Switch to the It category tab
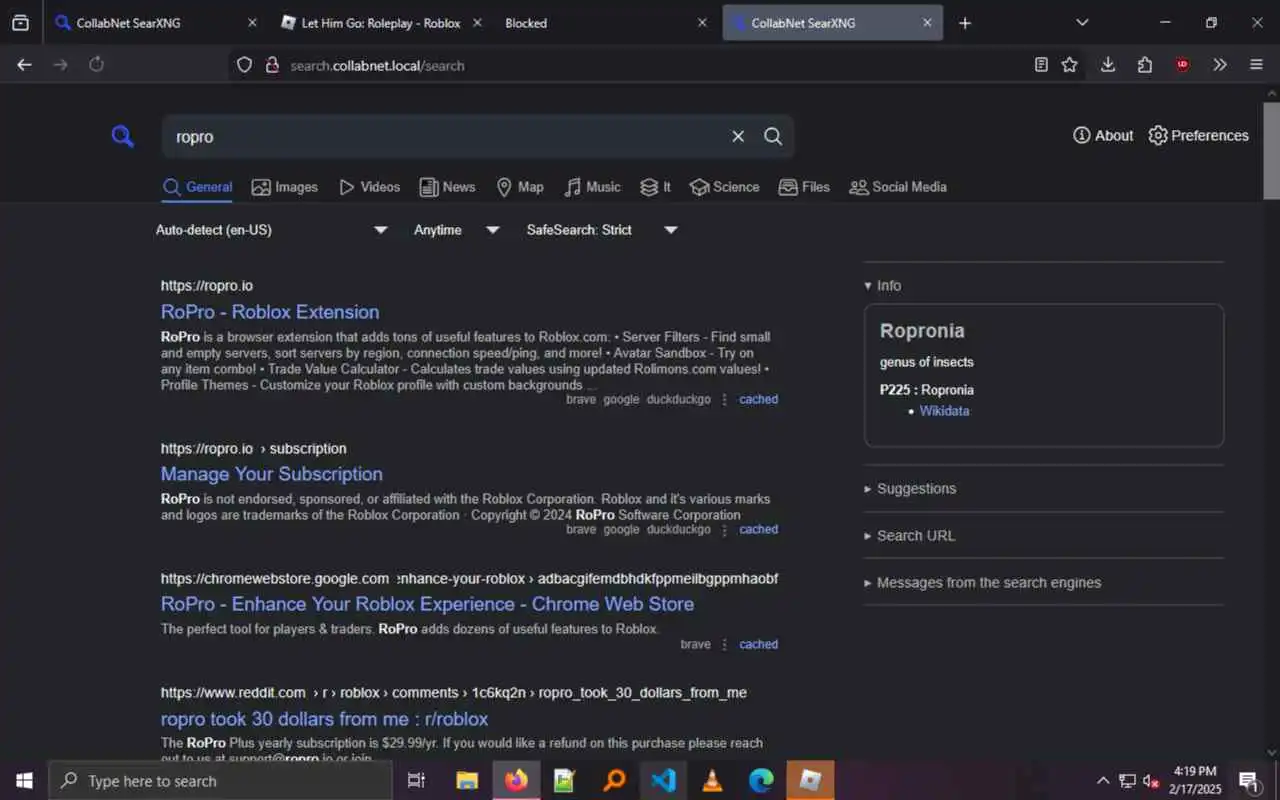1280x800 pixels. 655,187
